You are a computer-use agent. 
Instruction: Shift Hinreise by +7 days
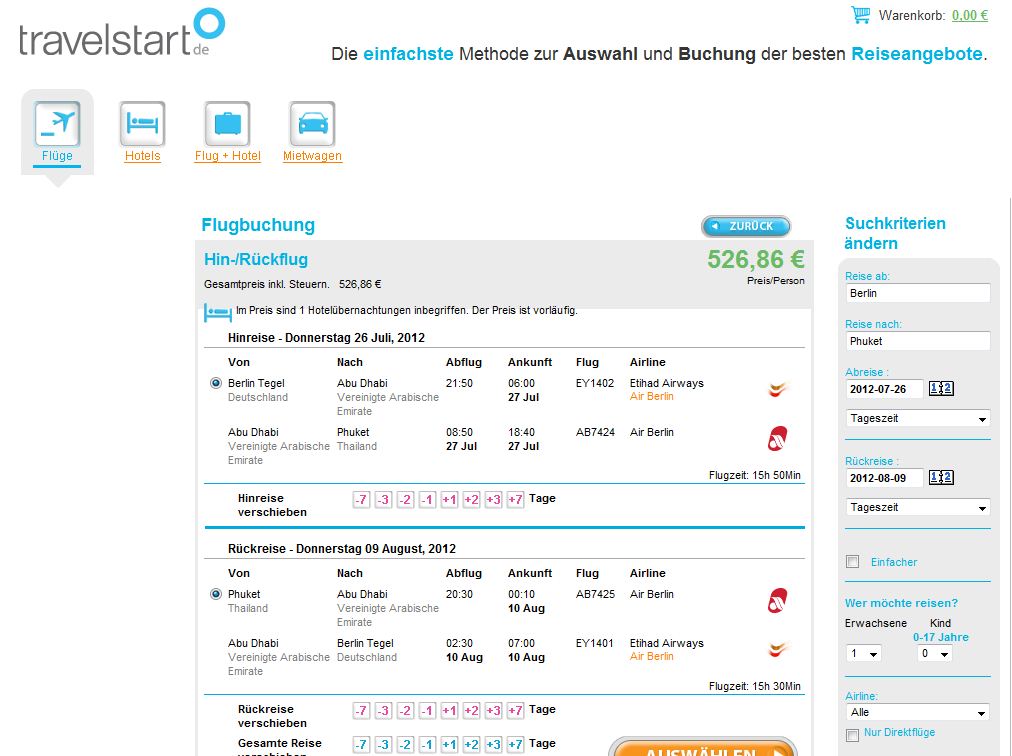click(x=515, y=499)
